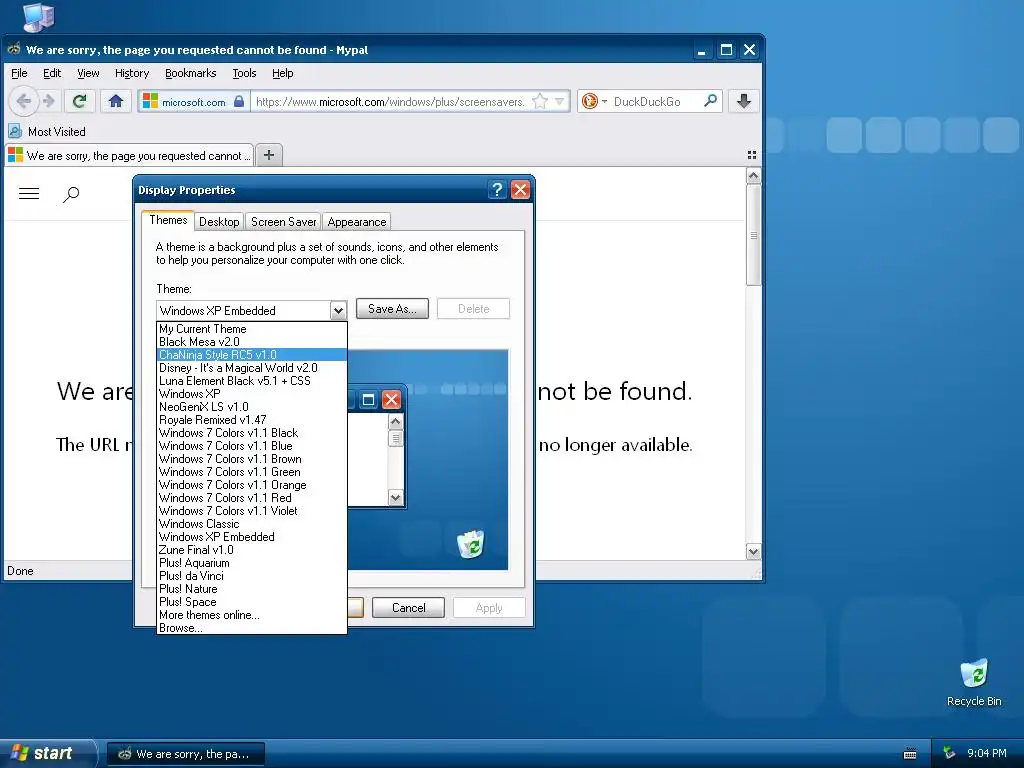Choose My Current Theme from list
This screenshot has width=1024, height=768.
(251, 328)
